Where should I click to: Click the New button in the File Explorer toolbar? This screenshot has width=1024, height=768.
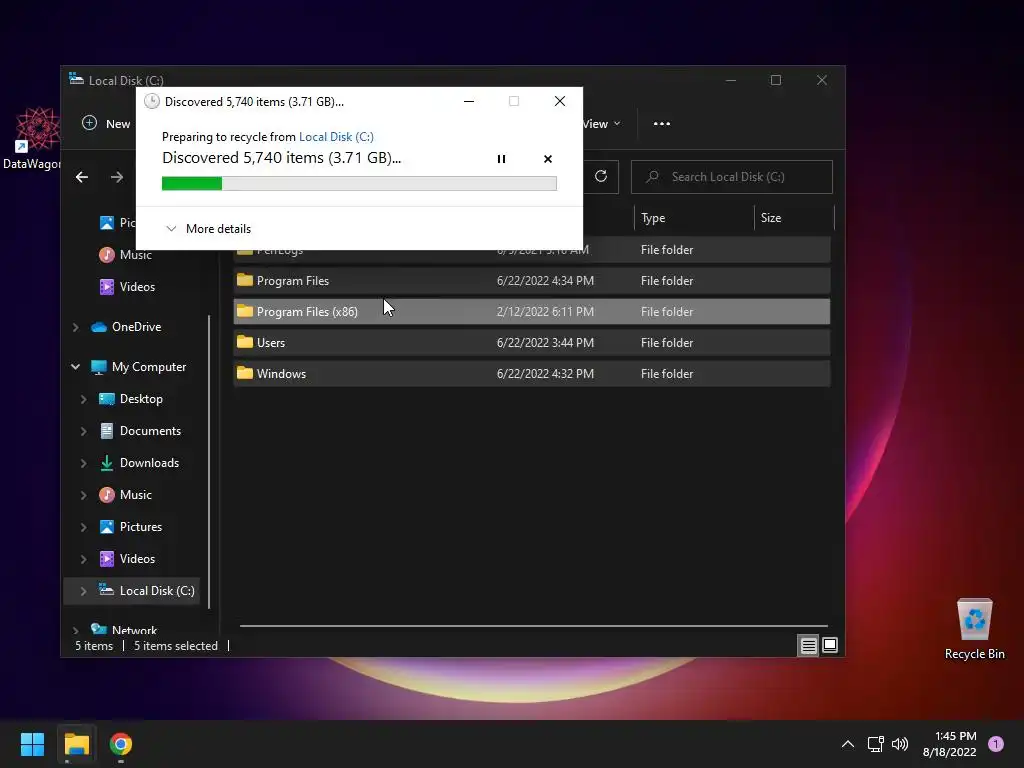[106, 123]
